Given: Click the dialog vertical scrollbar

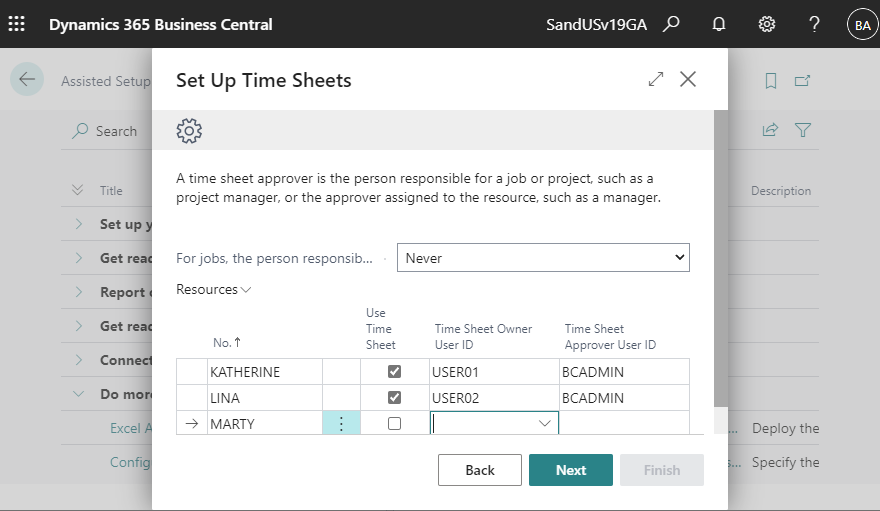Looking at the screenshot, I should (721, 258).
